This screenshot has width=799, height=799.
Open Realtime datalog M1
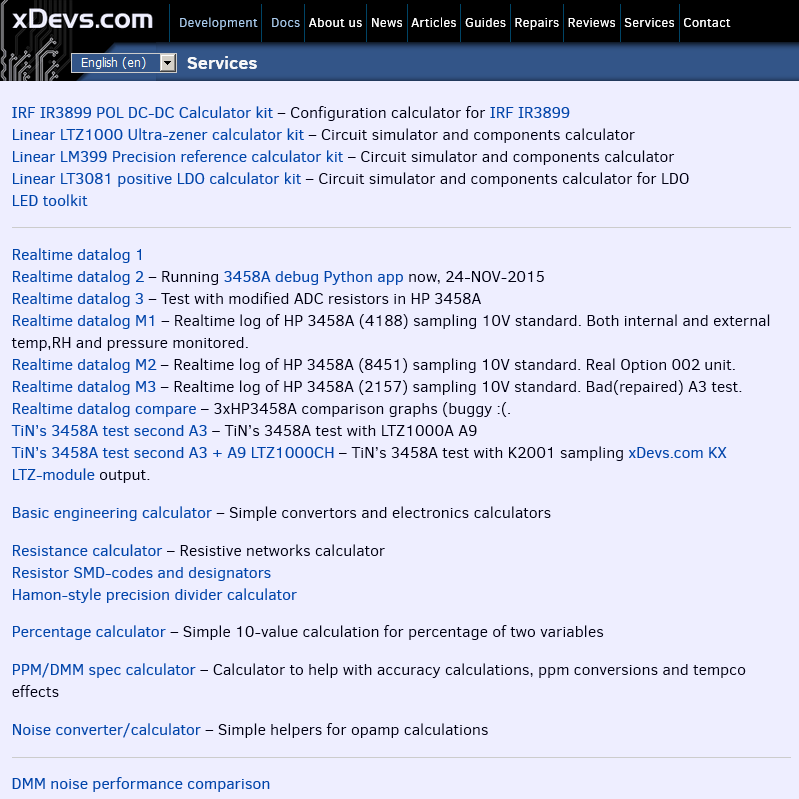click(84, 321)
